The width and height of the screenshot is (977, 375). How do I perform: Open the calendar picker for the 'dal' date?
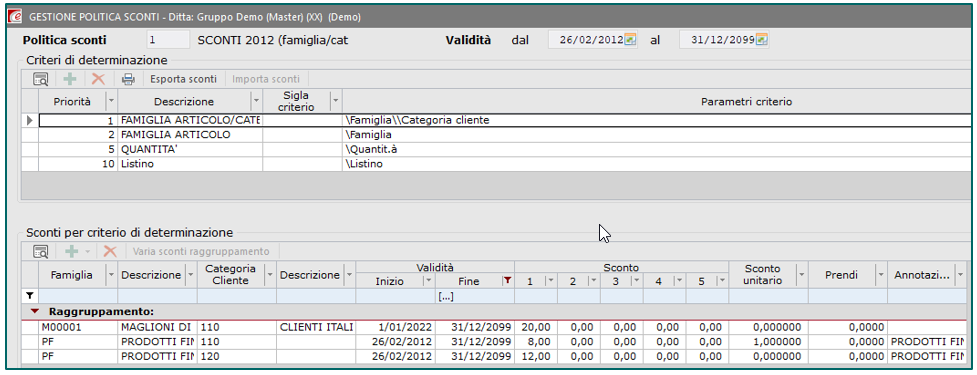point(631,40)
